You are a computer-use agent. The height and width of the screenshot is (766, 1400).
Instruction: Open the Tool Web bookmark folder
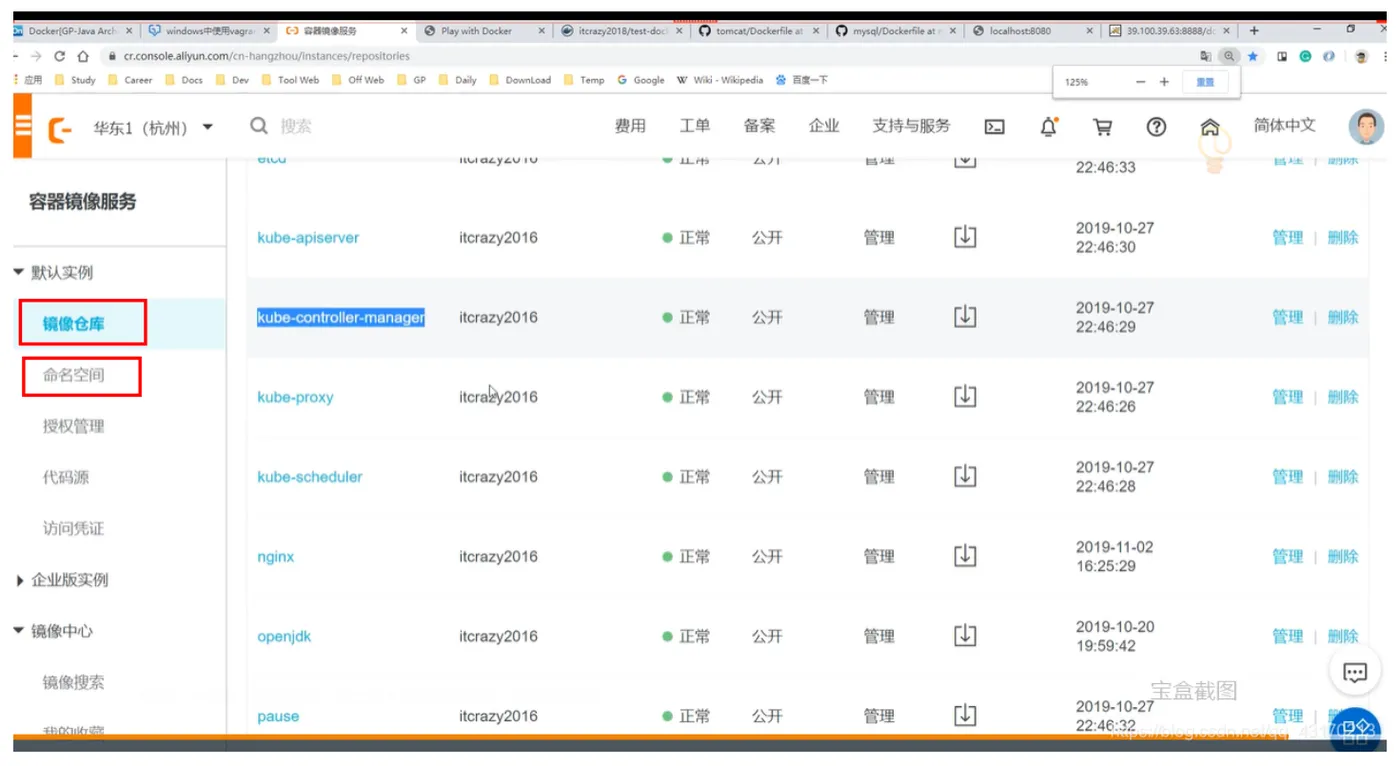pyautogui.click(x=289, y=80)
